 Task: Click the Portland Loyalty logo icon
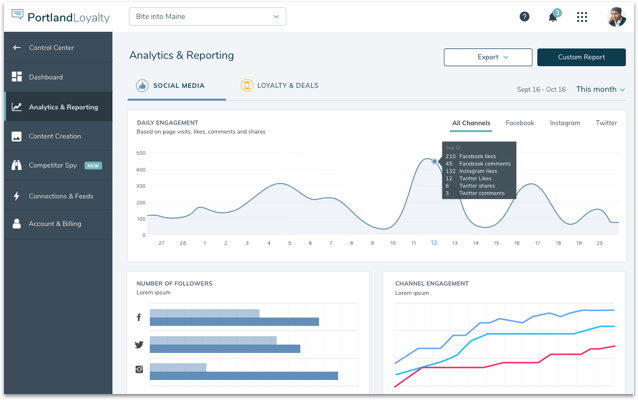[x=17, y=16]
